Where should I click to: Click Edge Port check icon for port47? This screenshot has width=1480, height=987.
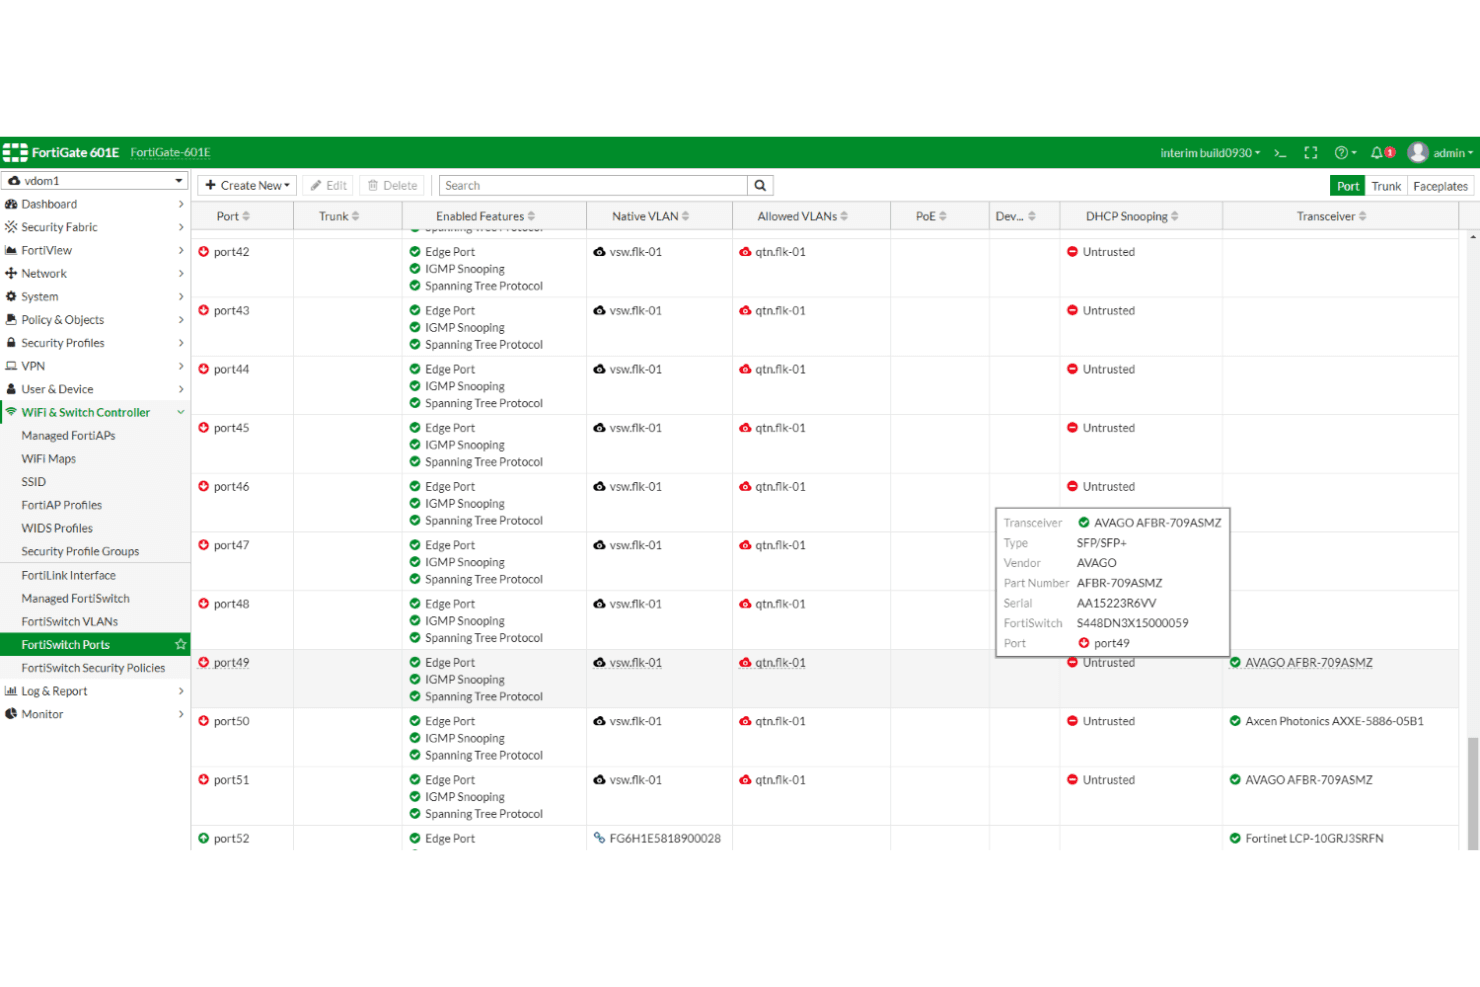pos(415,545)
